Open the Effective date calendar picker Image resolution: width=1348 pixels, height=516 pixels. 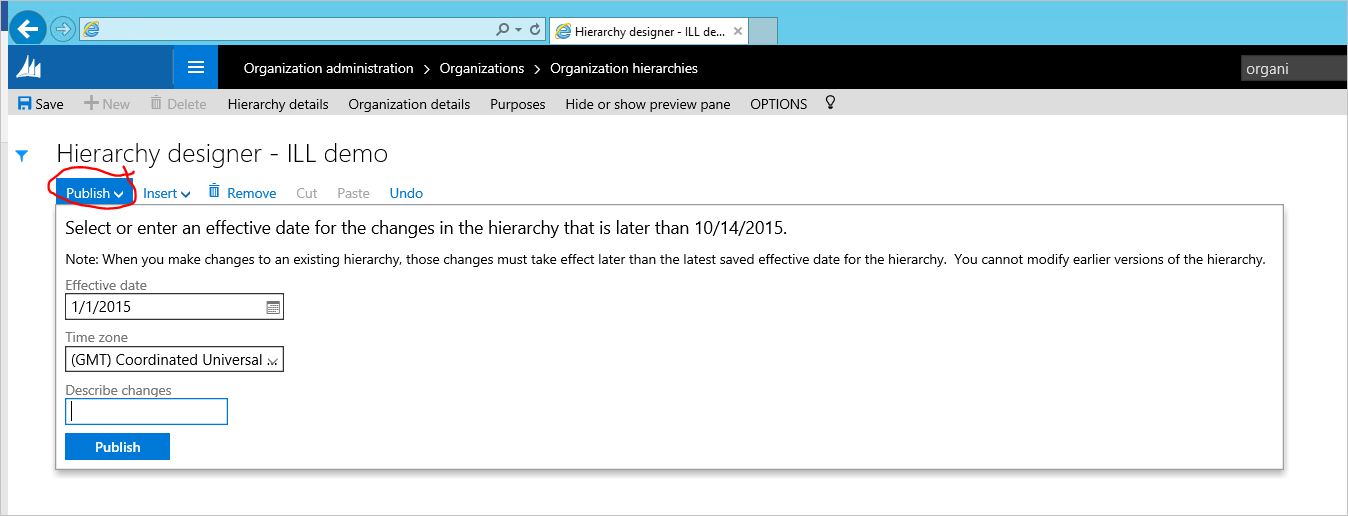(273, 307)
